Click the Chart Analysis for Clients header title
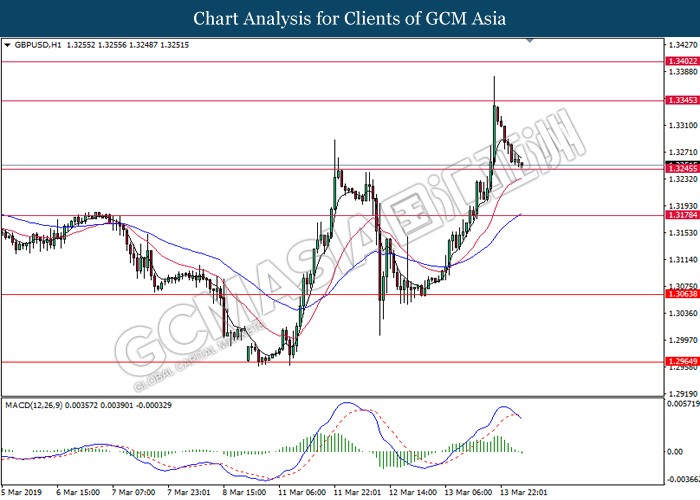 (x=350, y=18)
